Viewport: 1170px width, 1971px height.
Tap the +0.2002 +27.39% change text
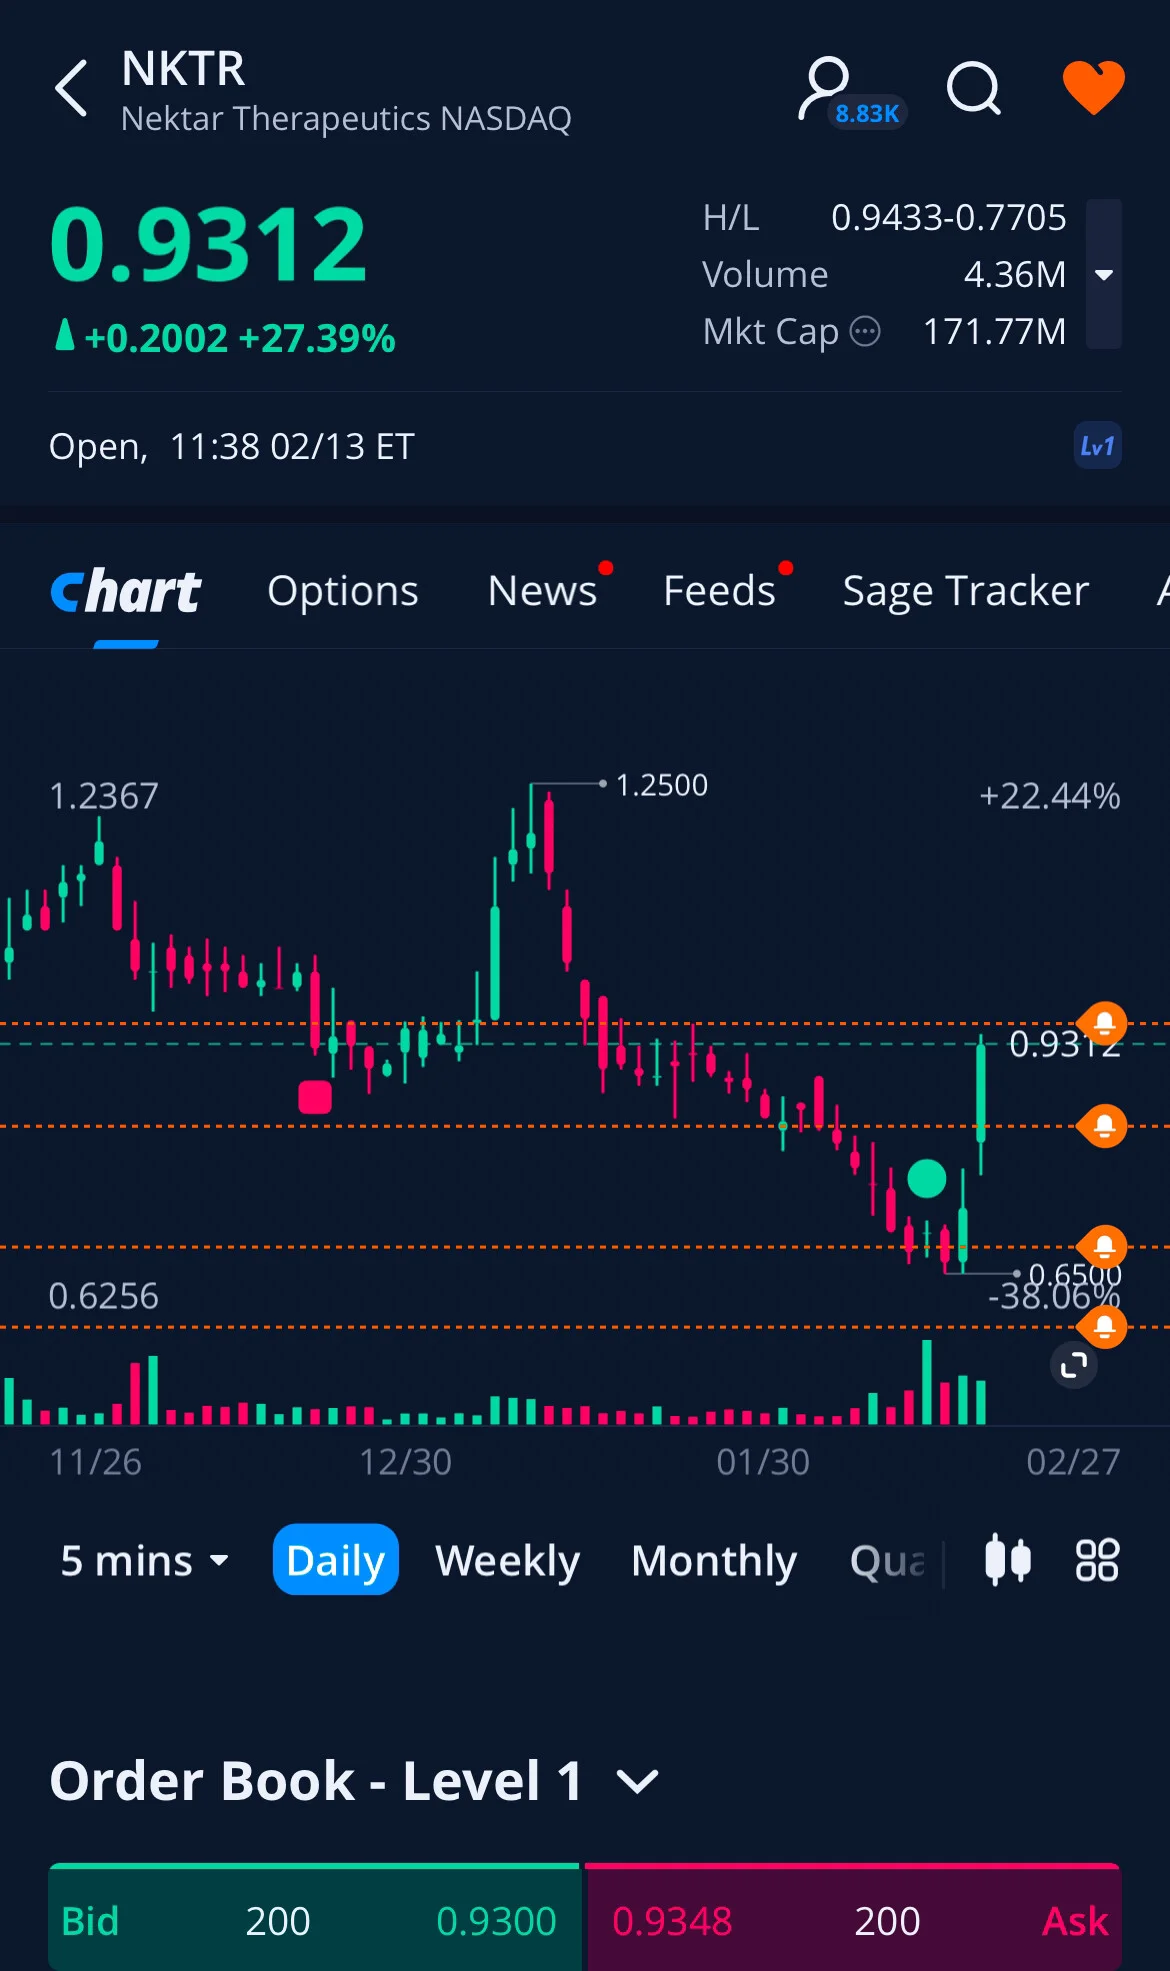coord(240,339)
